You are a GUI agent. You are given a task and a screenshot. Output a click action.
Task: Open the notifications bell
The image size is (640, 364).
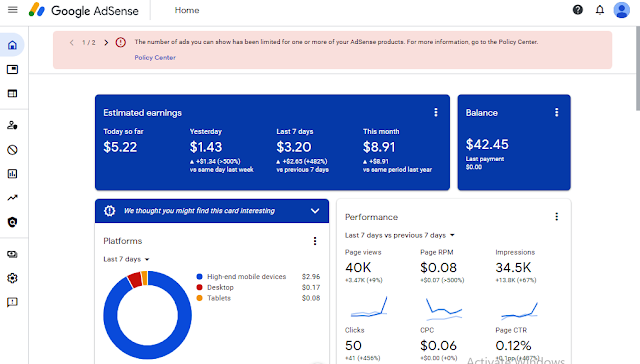point(600,10)
